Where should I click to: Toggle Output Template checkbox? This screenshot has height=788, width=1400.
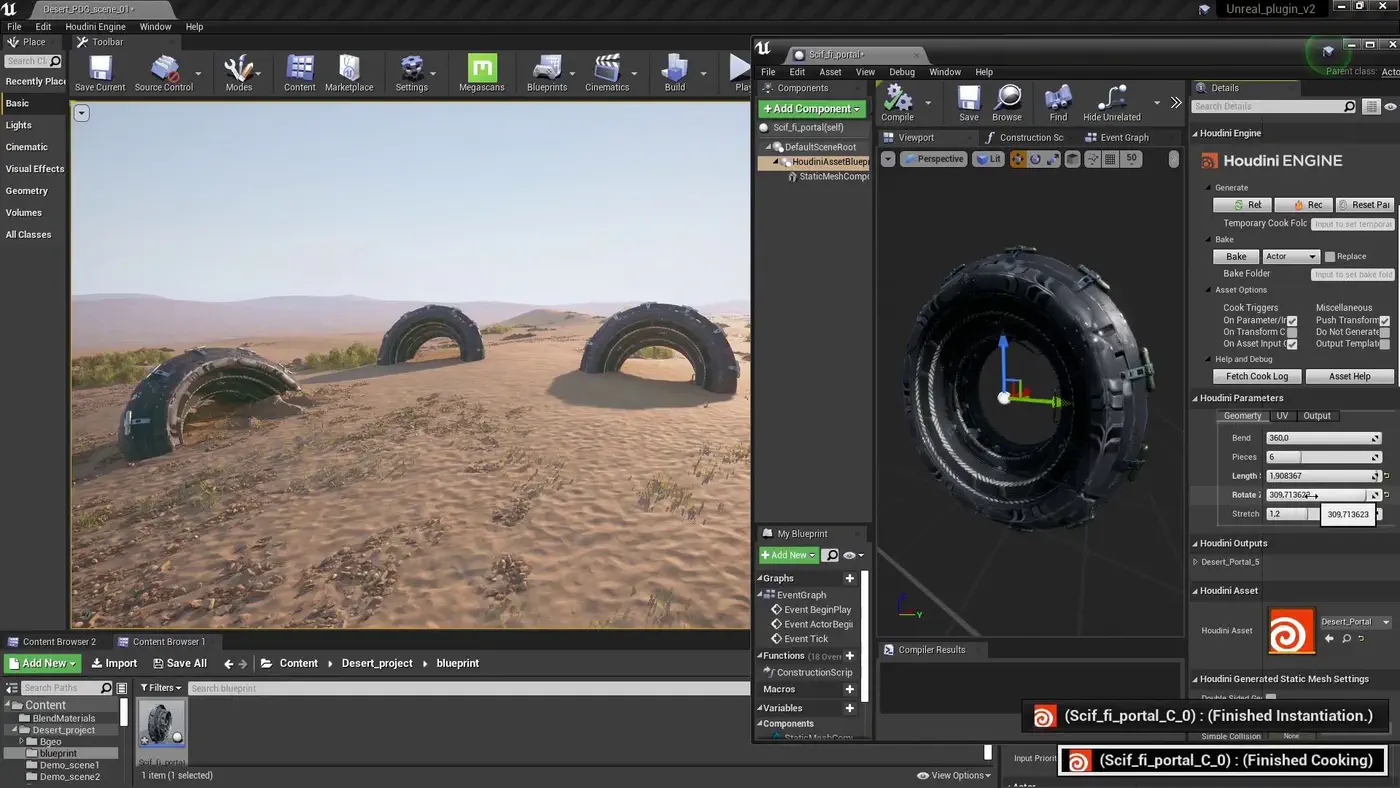1385,344
